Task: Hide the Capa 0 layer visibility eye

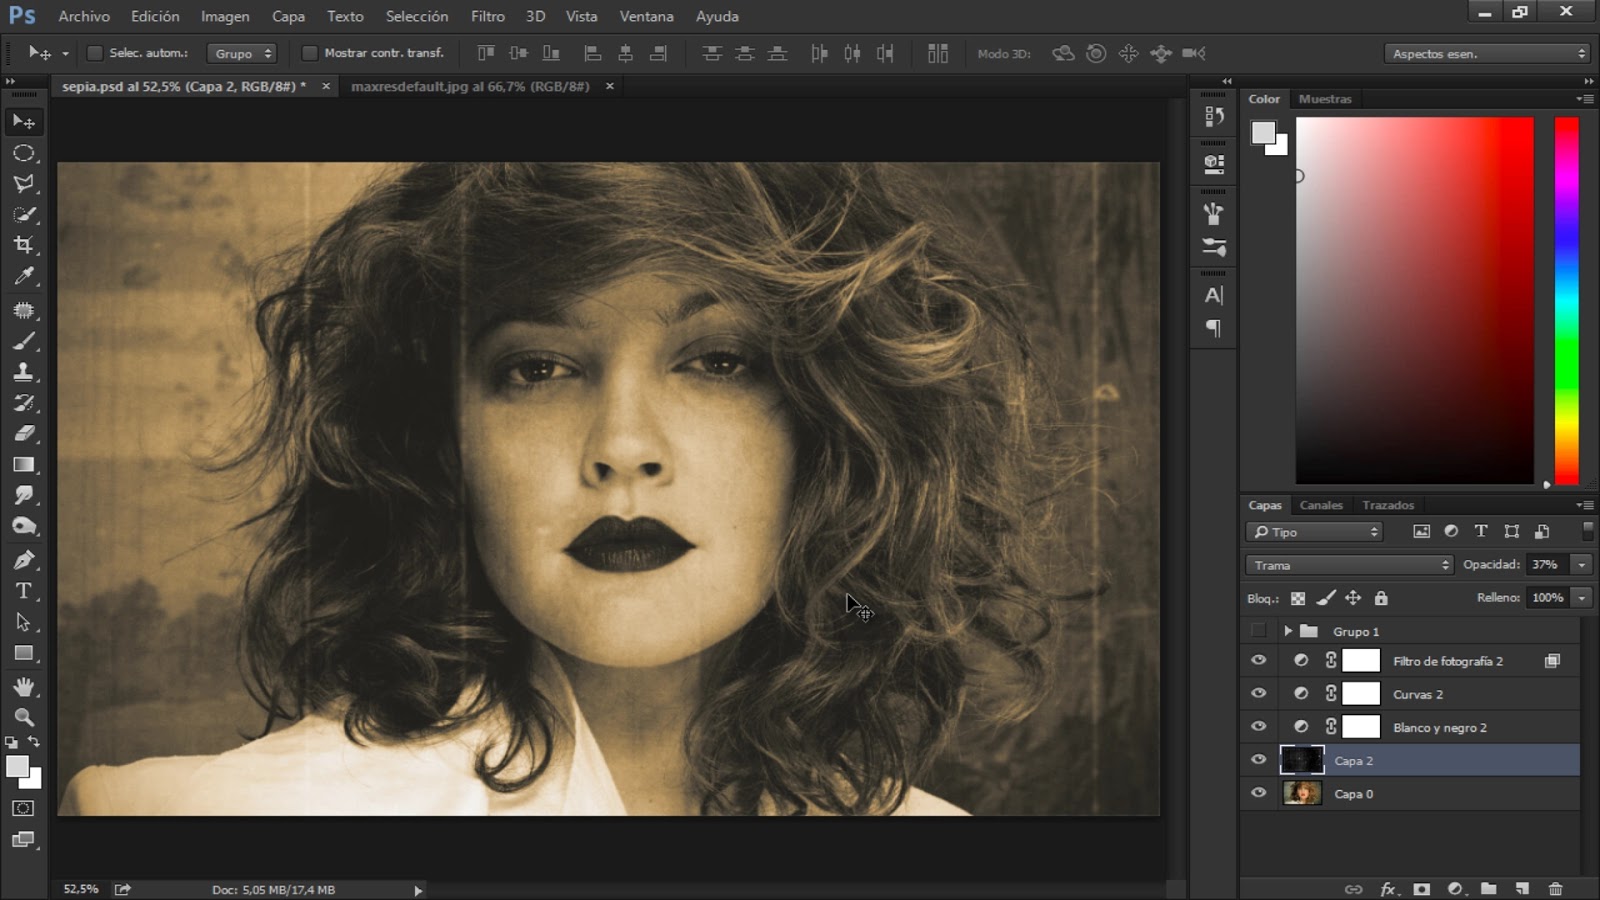Action: coord(1258,793)
